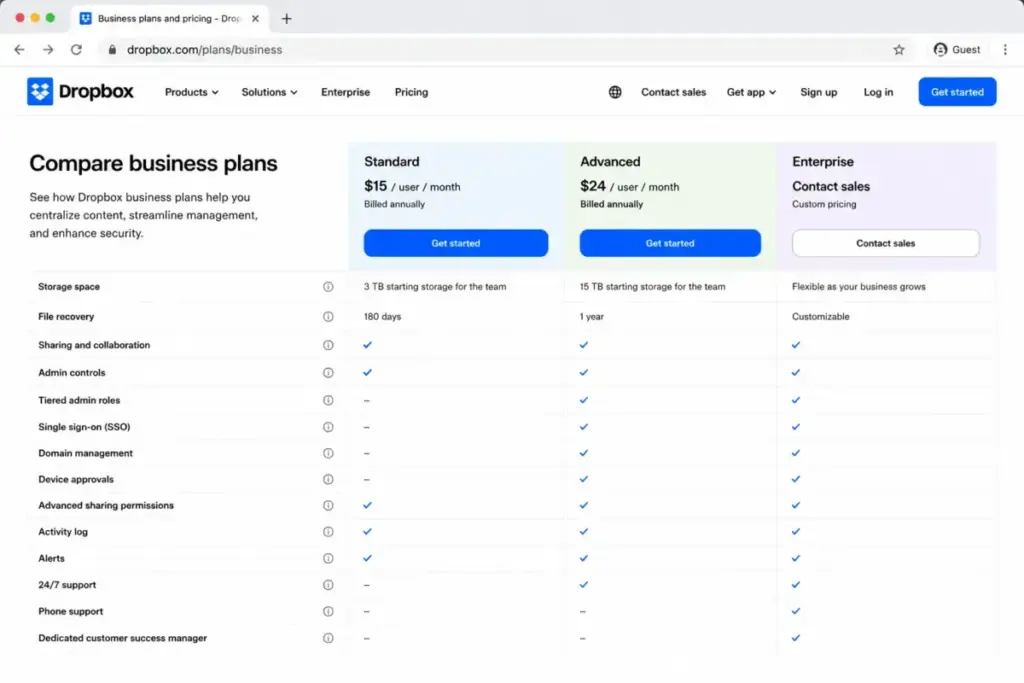Select the Business plans and pricing tab

click(168, 18)
